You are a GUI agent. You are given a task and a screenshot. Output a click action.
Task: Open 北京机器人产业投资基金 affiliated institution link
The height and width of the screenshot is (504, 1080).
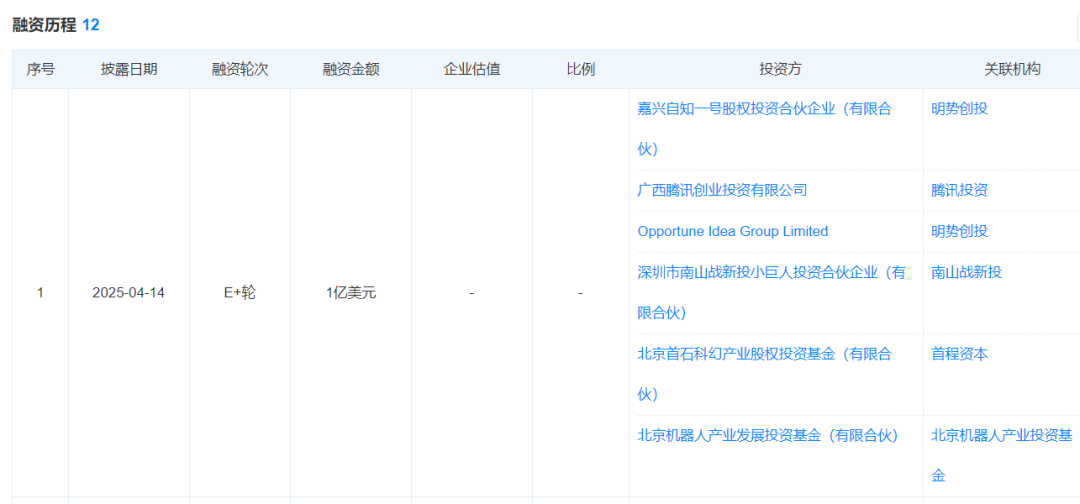click(x=1002, y=455)
